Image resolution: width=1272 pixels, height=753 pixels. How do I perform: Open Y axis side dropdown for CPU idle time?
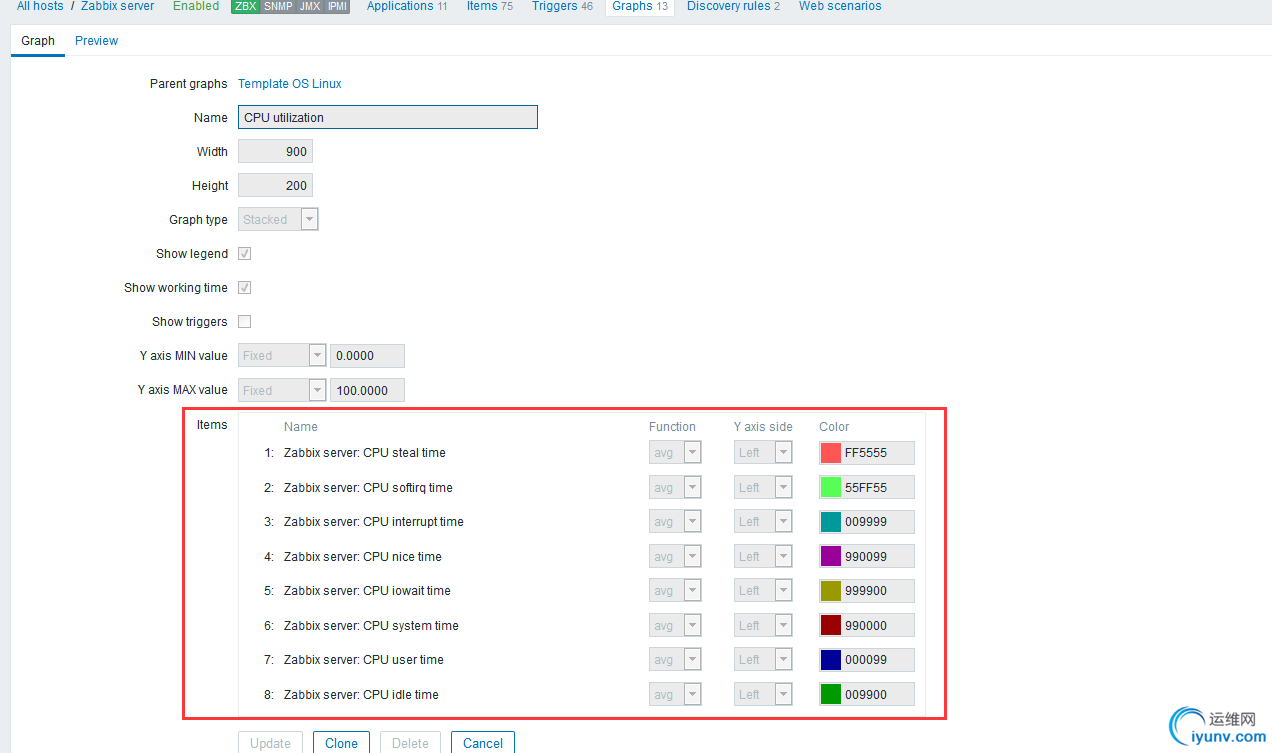[x=763, y=695]
